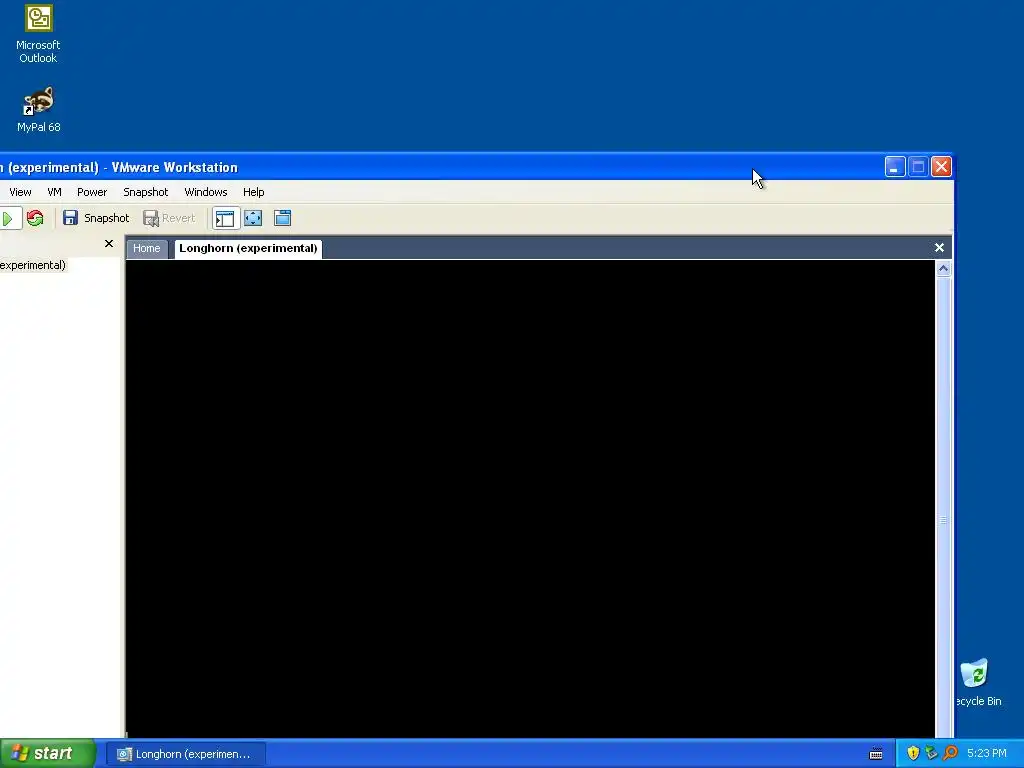Viewport: 1024px width, 768px height.
Task: Open the Microsoft Outlook desktop icon
Action: [38, 34]
